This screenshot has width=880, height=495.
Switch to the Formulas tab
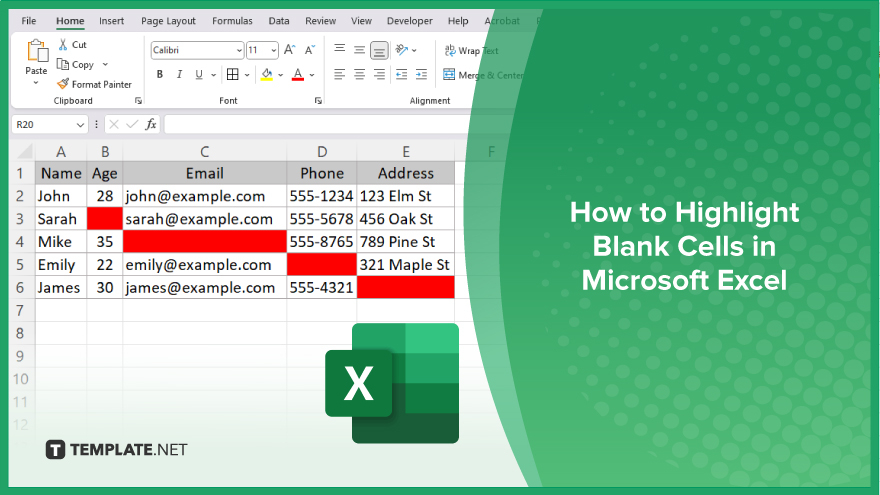(x=232, y=21)
